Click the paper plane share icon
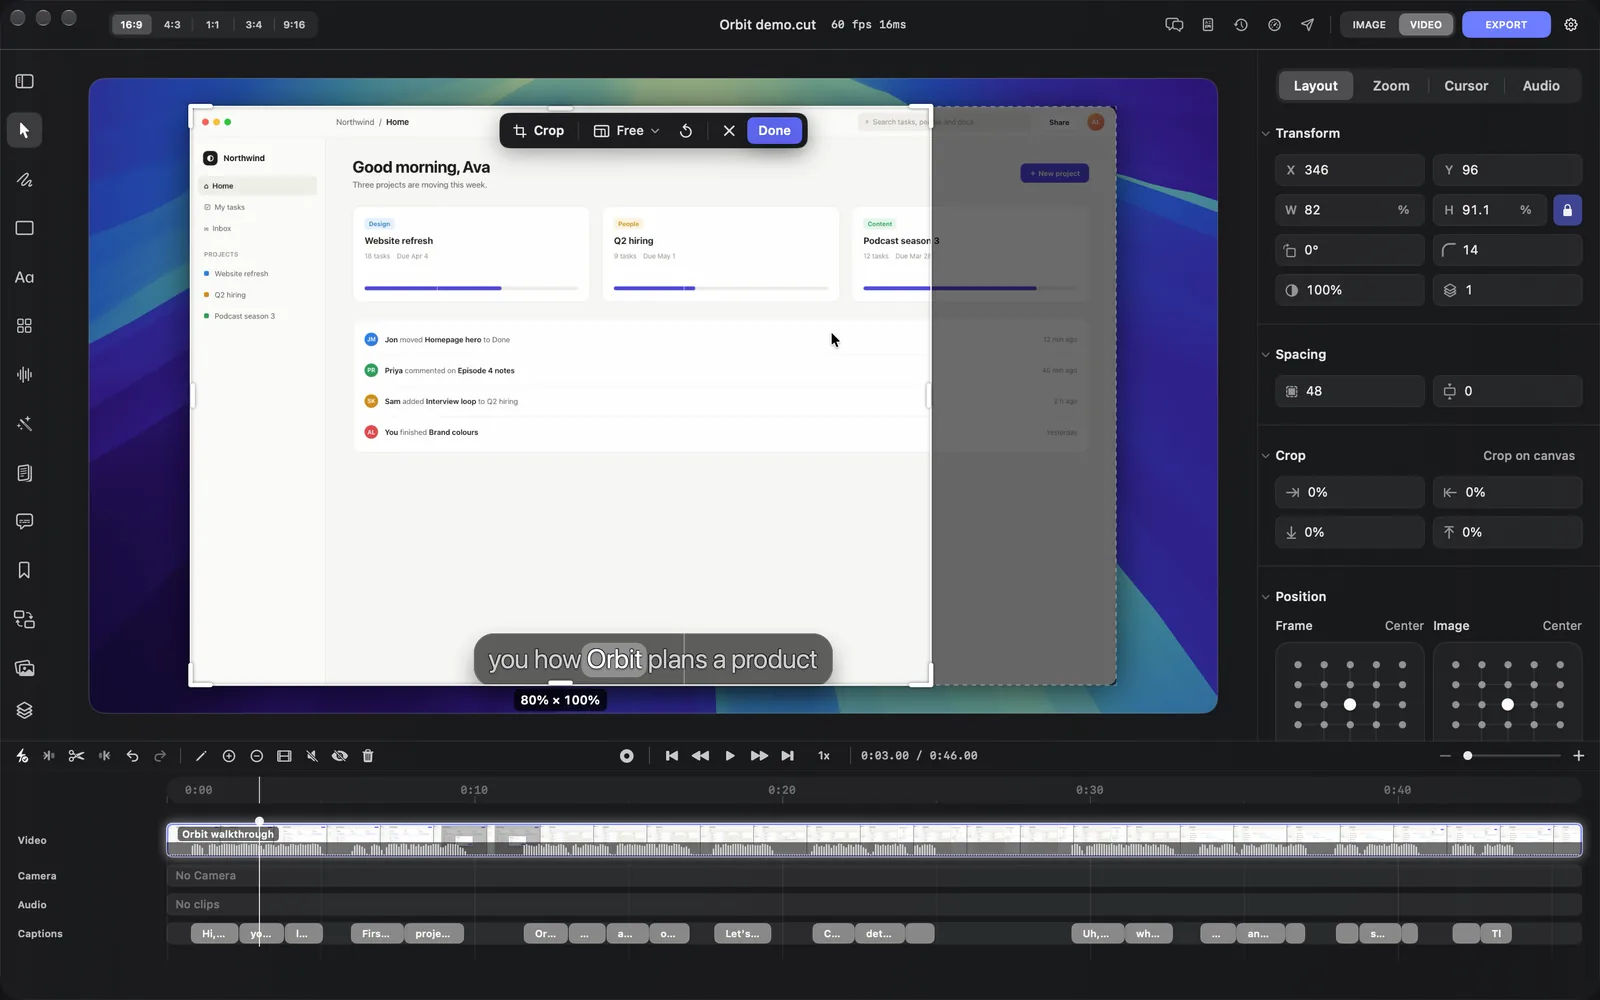Screen dimensions: 1600x1000 tap(1307, 25)
